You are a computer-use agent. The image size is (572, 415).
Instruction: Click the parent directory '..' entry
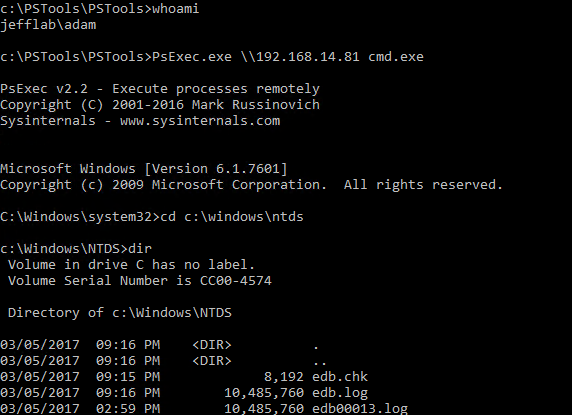[320, 361]
